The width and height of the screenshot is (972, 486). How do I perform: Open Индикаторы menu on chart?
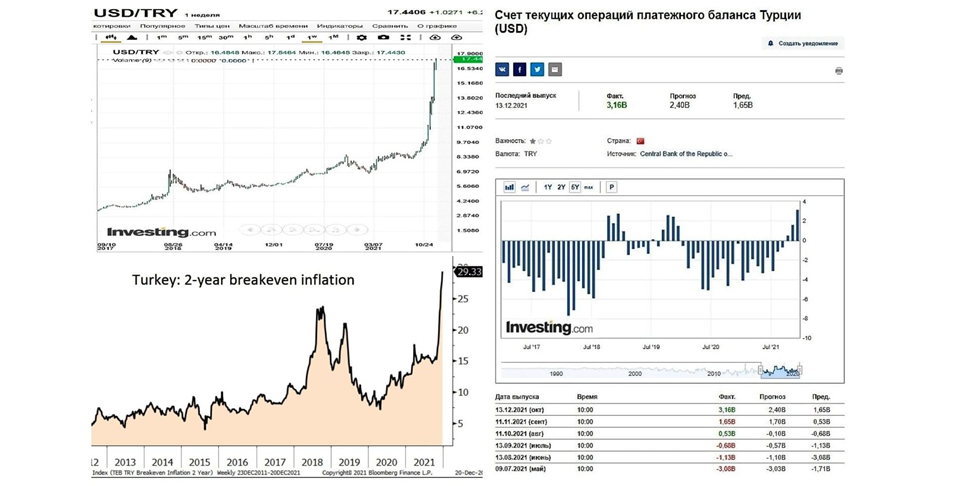pos(339,26)
